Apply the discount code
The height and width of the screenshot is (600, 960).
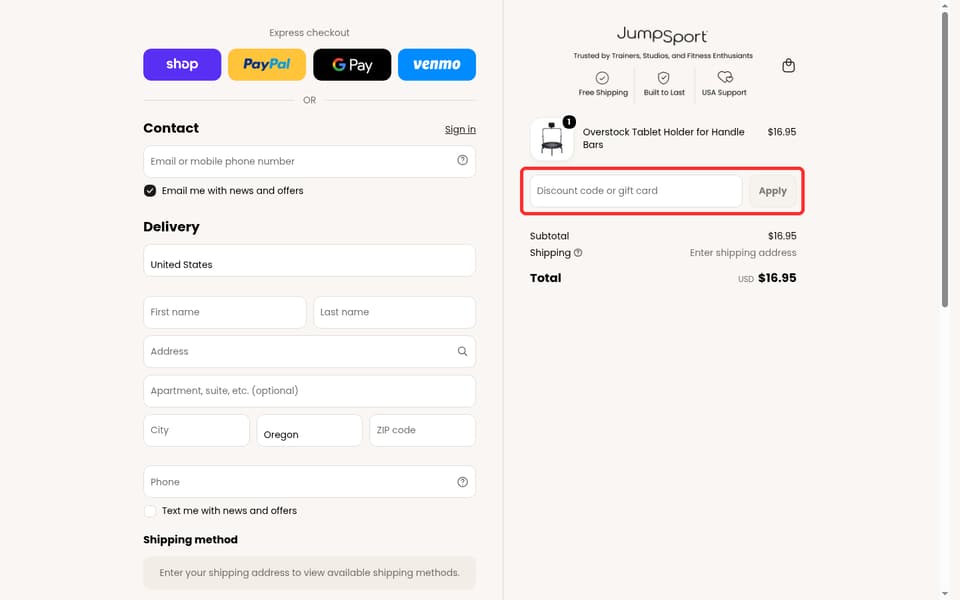(x=773, y=191)
